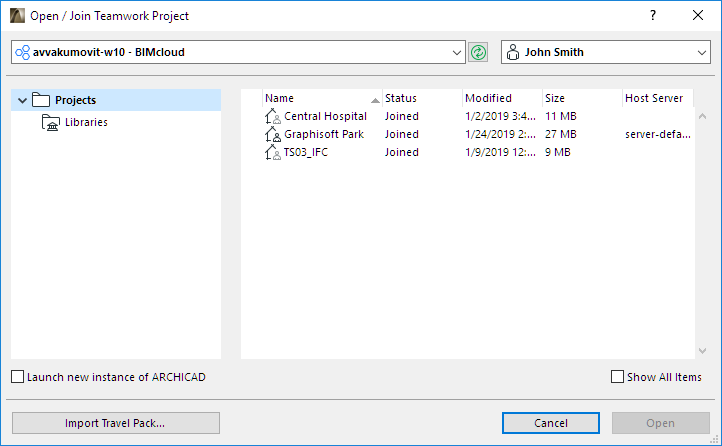
Task: Click the Projects folder icon in tree
Action: pos(41,100)
